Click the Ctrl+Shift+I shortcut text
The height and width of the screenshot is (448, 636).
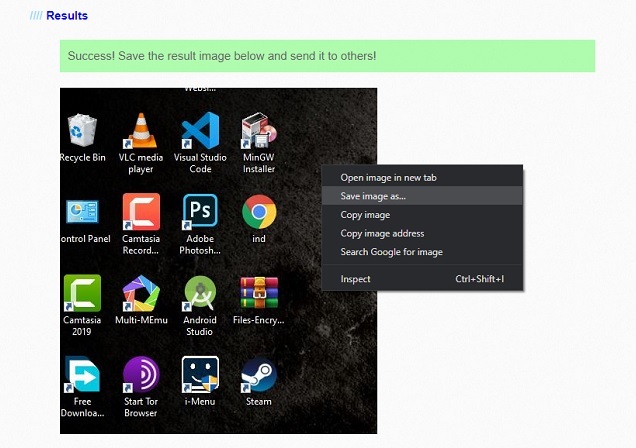tap(479, 279)
